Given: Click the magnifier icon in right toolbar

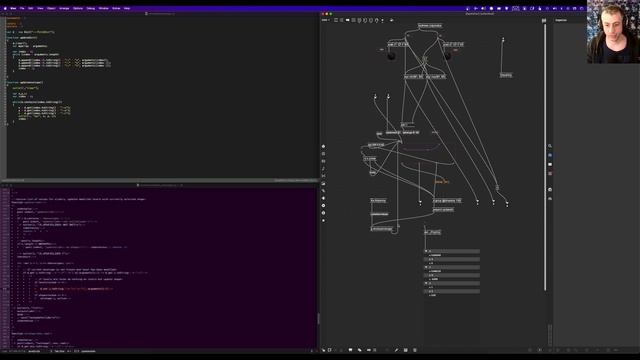Looking at the screenshot, I should (x=550, y=146).
